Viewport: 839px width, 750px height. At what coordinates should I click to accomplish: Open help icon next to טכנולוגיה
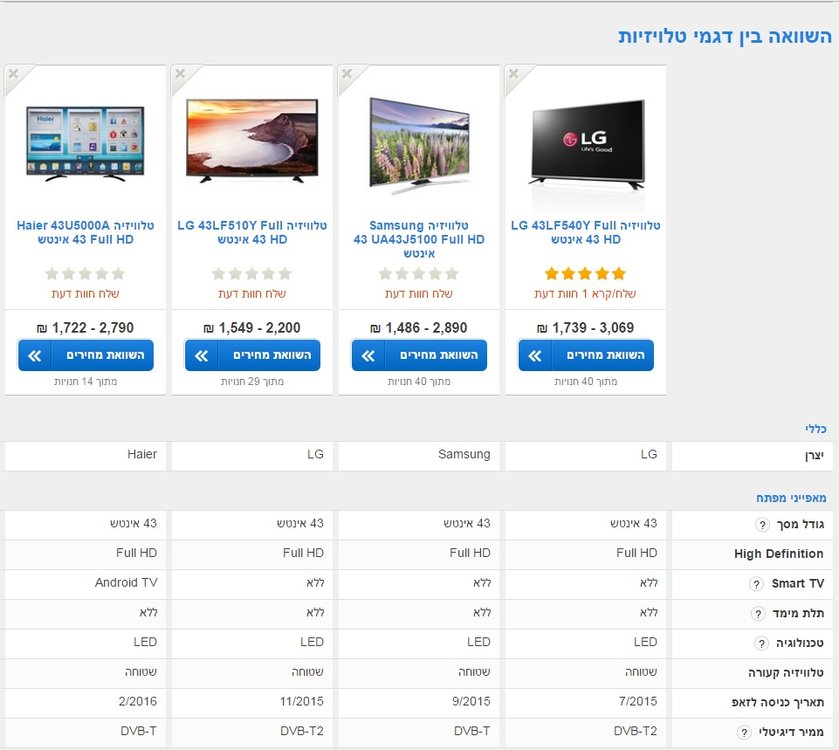[761, 644]
